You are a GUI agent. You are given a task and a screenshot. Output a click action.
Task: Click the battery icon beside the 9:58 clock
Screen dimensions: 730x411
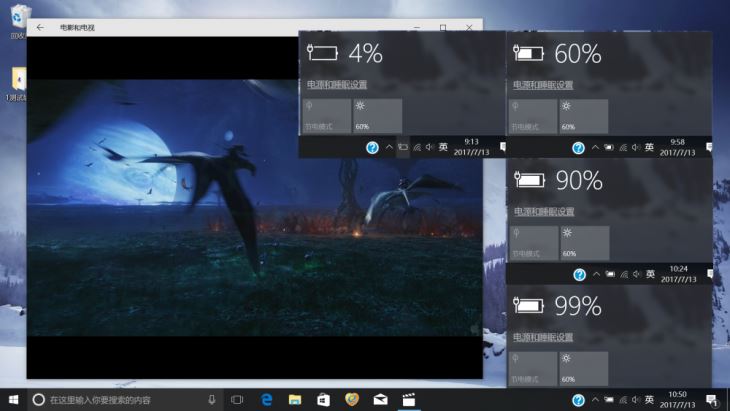pyautogui.click(x=609, y=148)
